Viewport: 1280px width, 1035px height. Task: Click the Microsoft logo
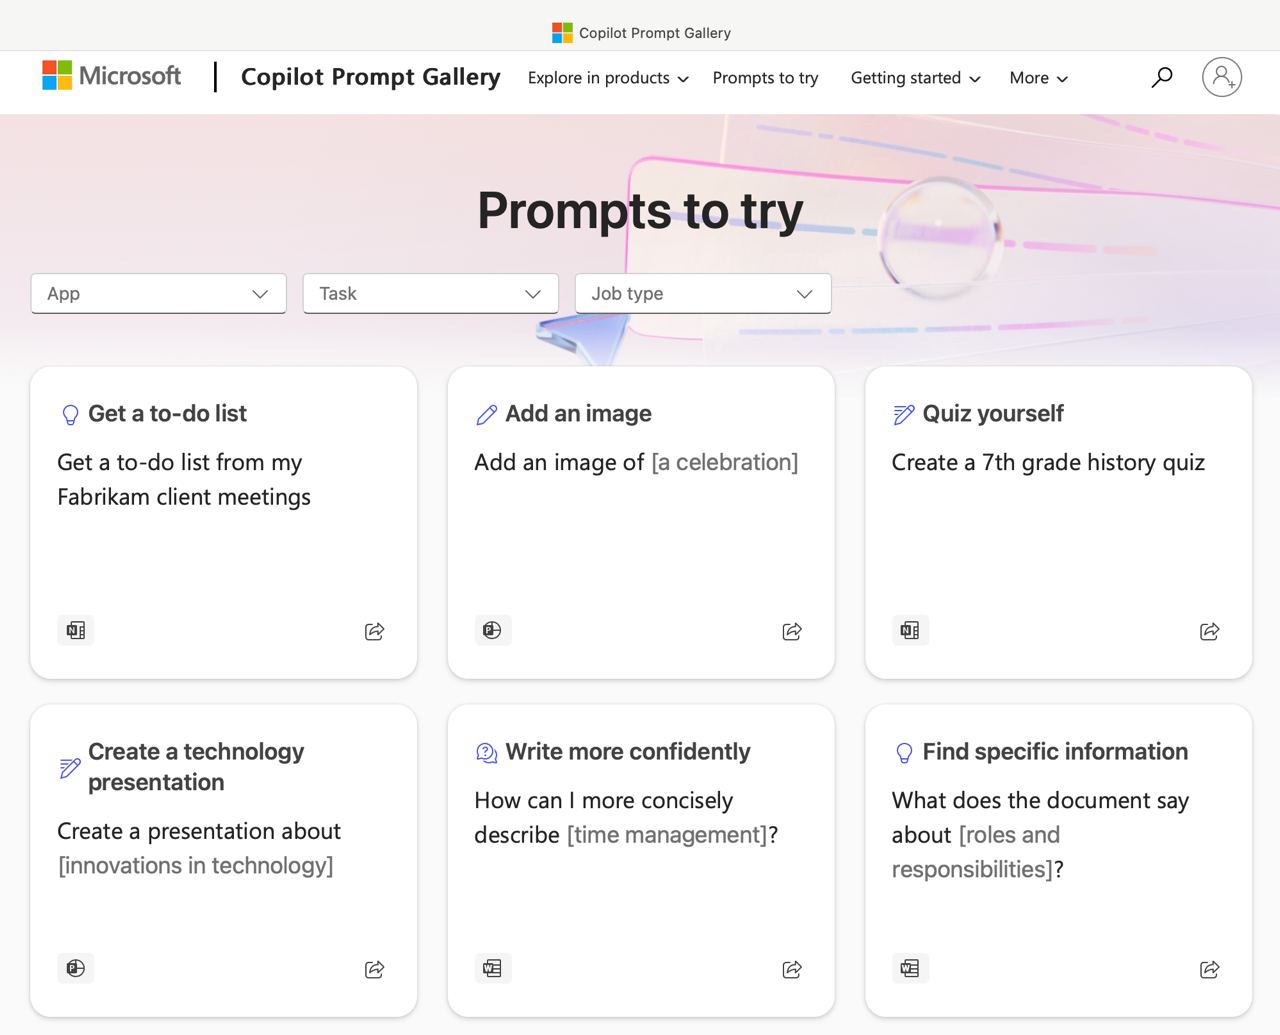112,76
